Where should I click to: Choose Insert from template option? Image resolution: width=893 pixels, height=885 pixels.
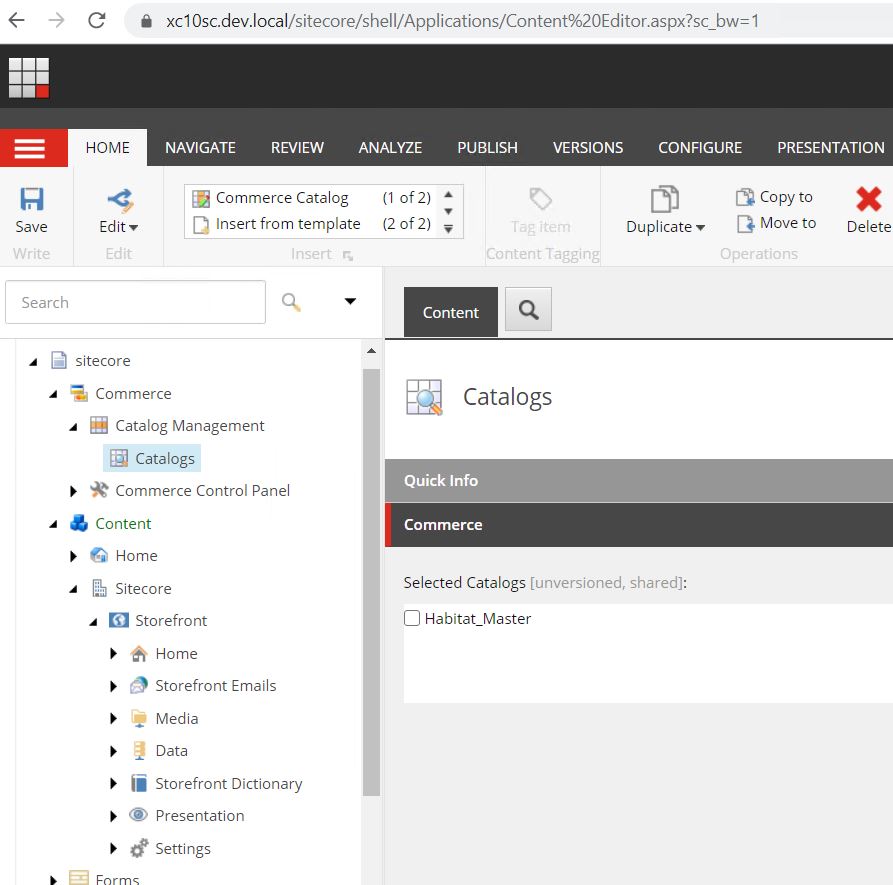click(288, 224)
